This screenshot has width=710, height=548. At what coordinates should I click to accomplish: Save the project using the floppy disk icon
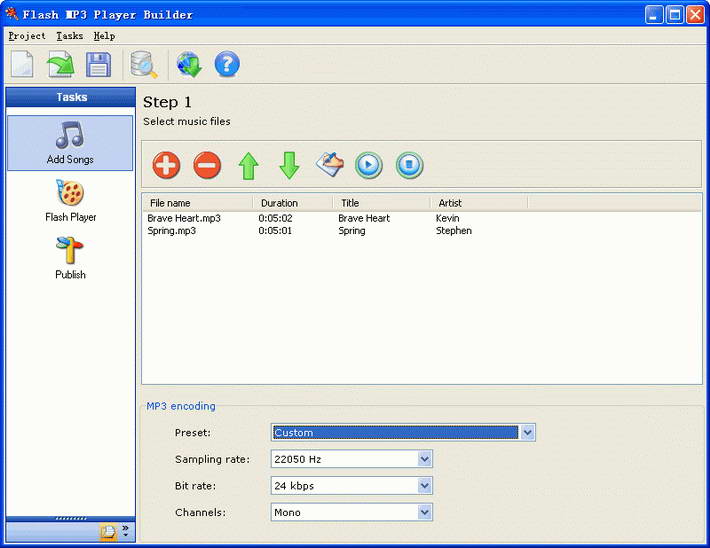[x=98, y=64]
